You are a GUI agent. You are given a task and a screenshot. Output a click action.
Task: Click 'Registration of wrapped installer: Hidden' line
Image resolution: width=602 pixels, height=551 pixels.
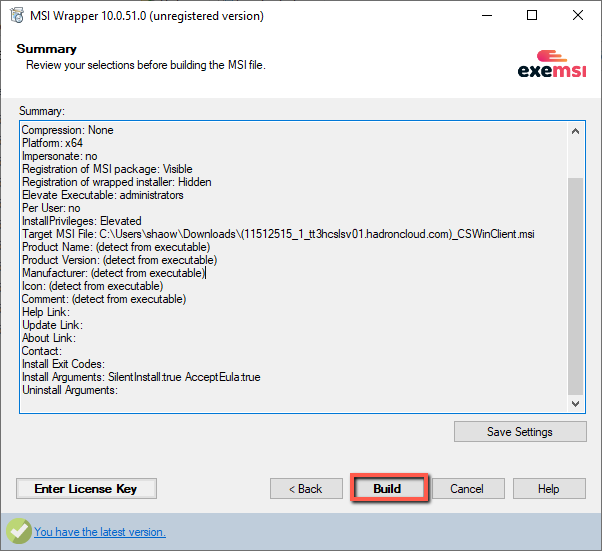tap(117, 182)
